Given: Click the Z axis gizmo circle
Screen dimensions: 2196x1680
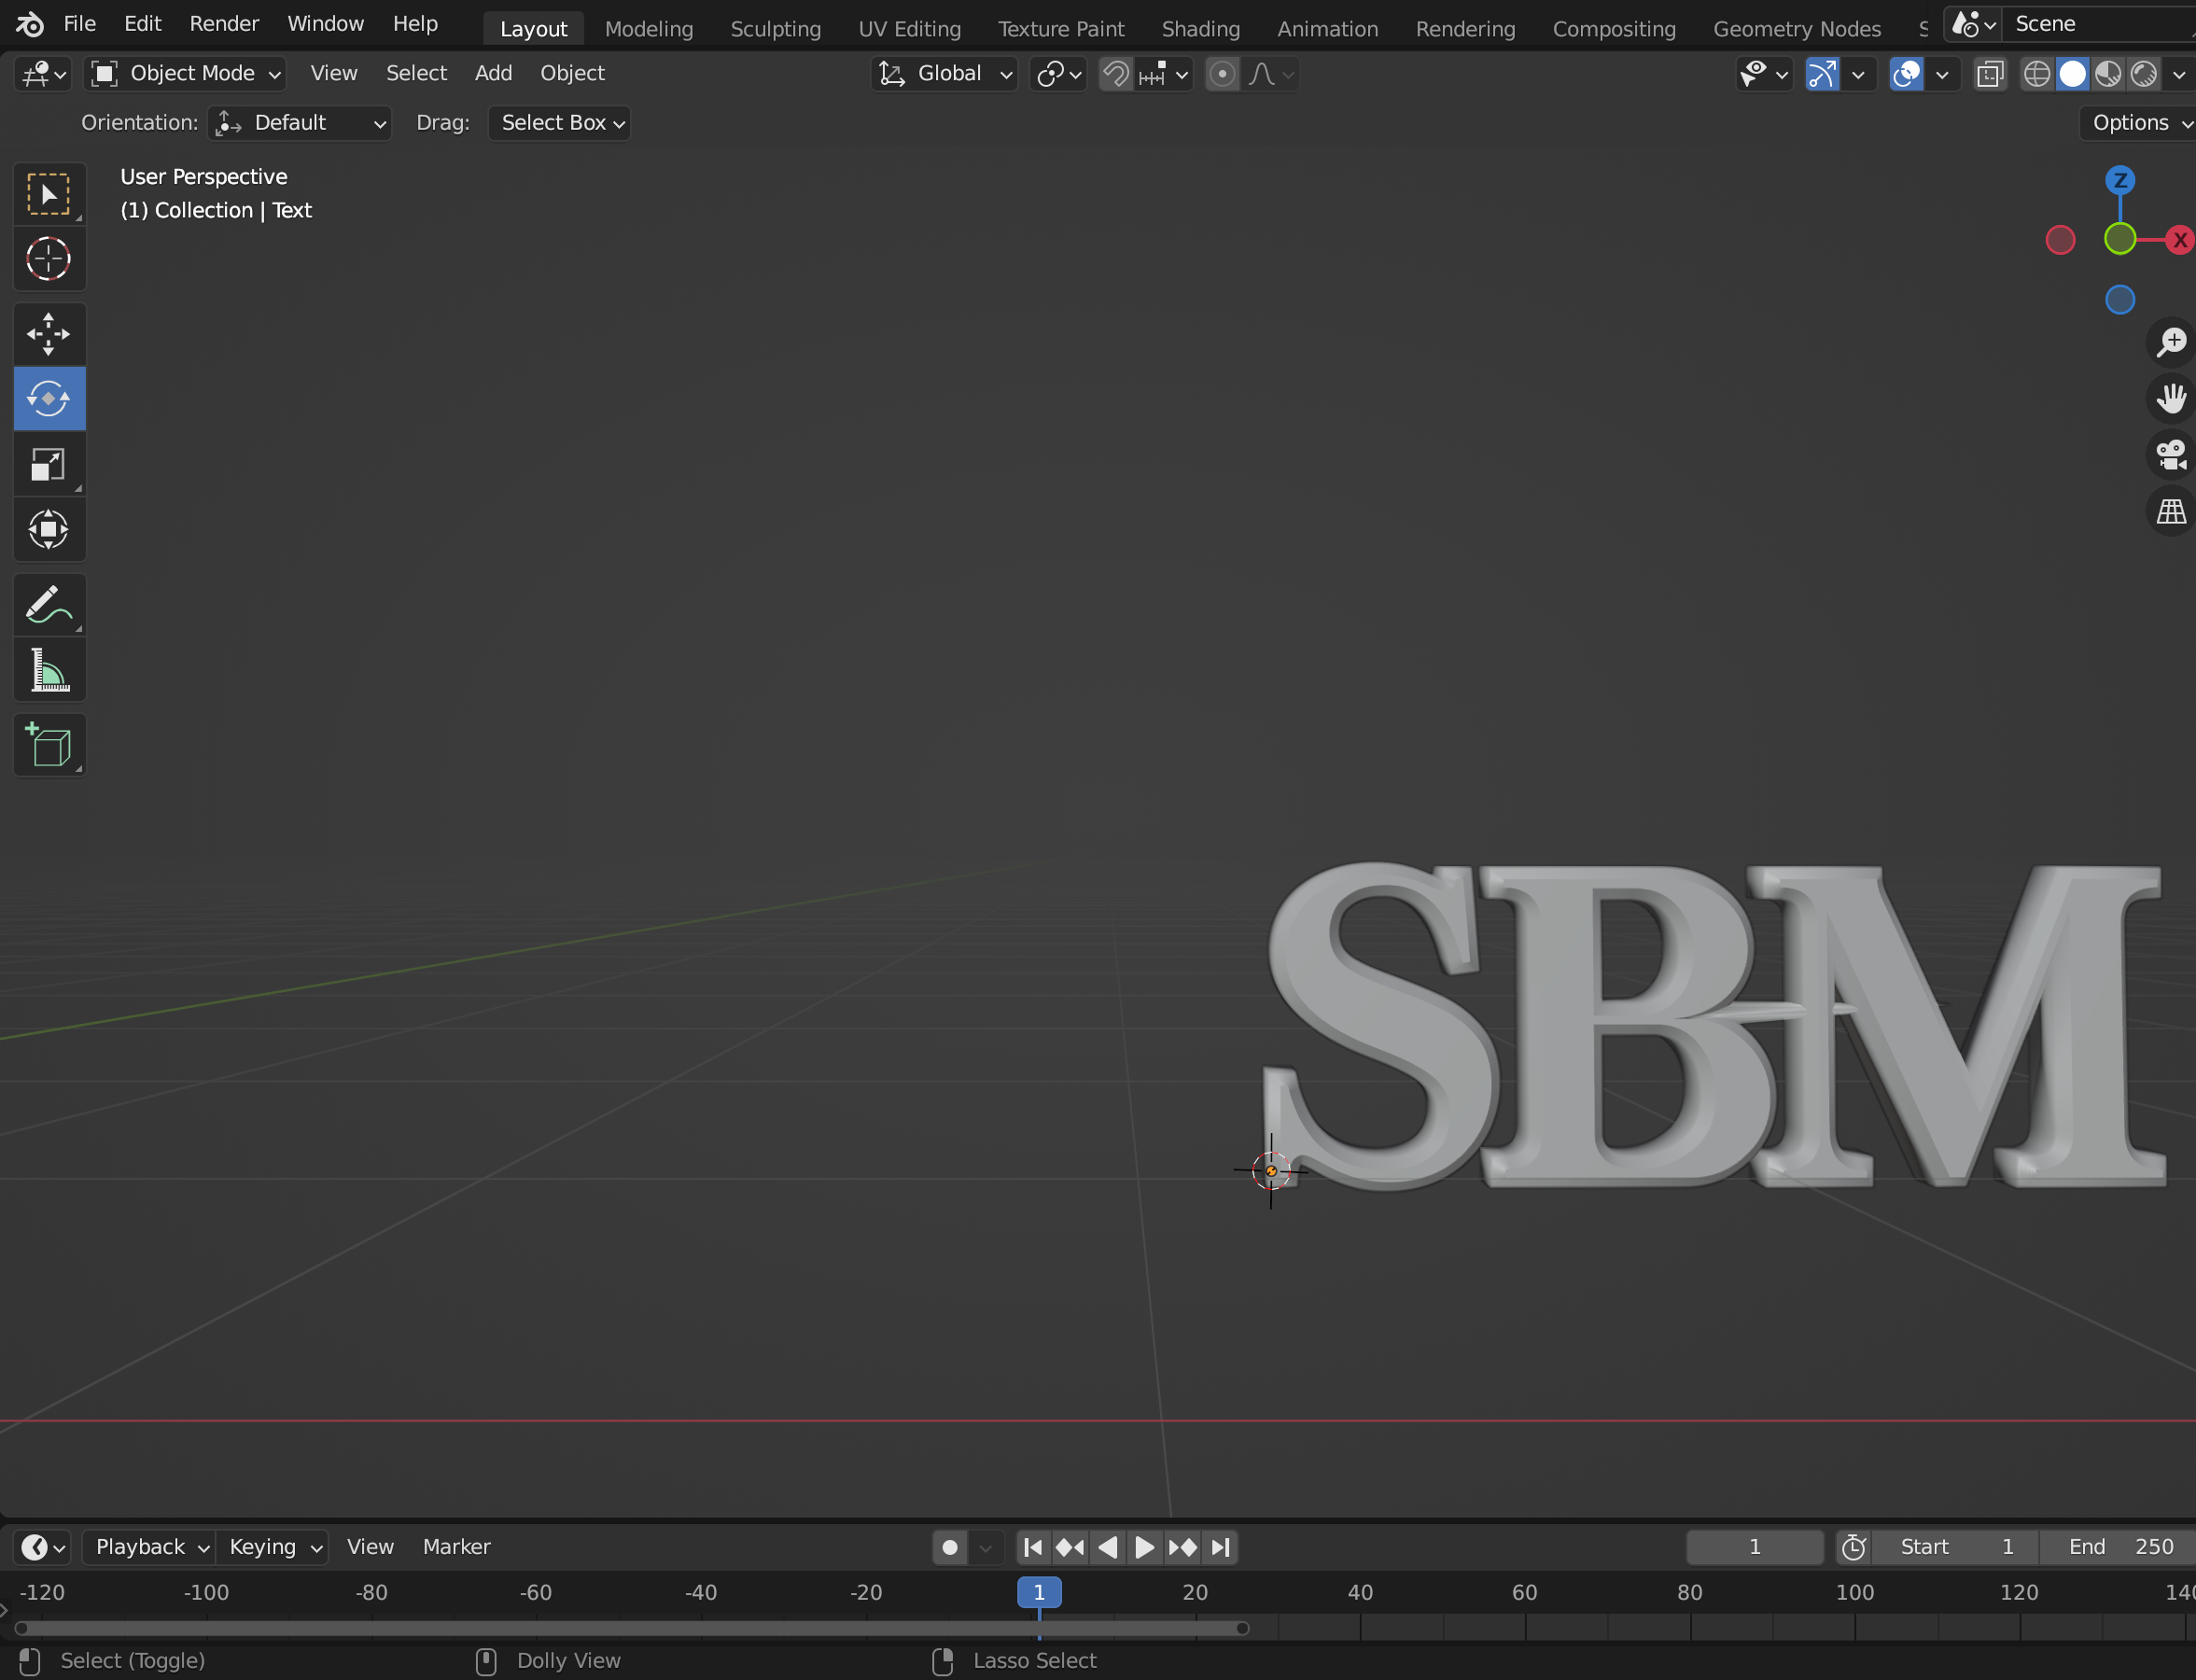Looking at the screenshot, I should pos(2120,180).
